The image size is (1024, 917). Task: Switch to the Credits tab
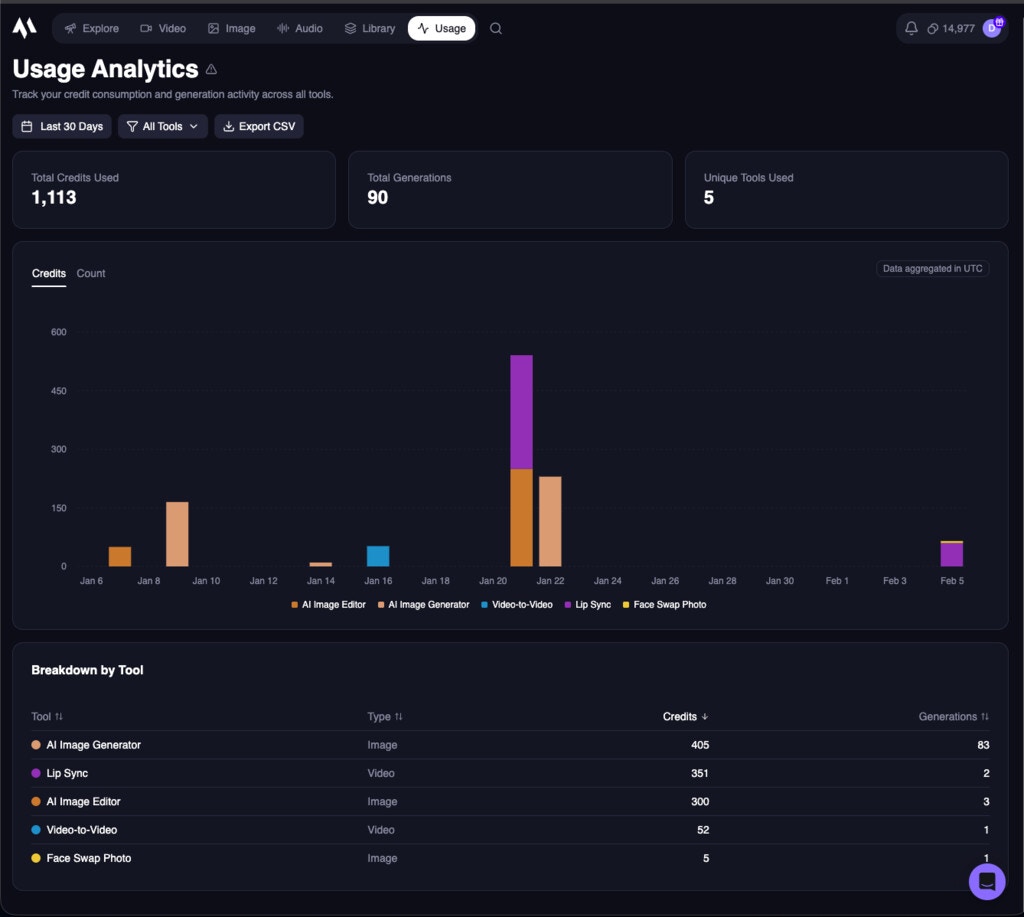48,272
